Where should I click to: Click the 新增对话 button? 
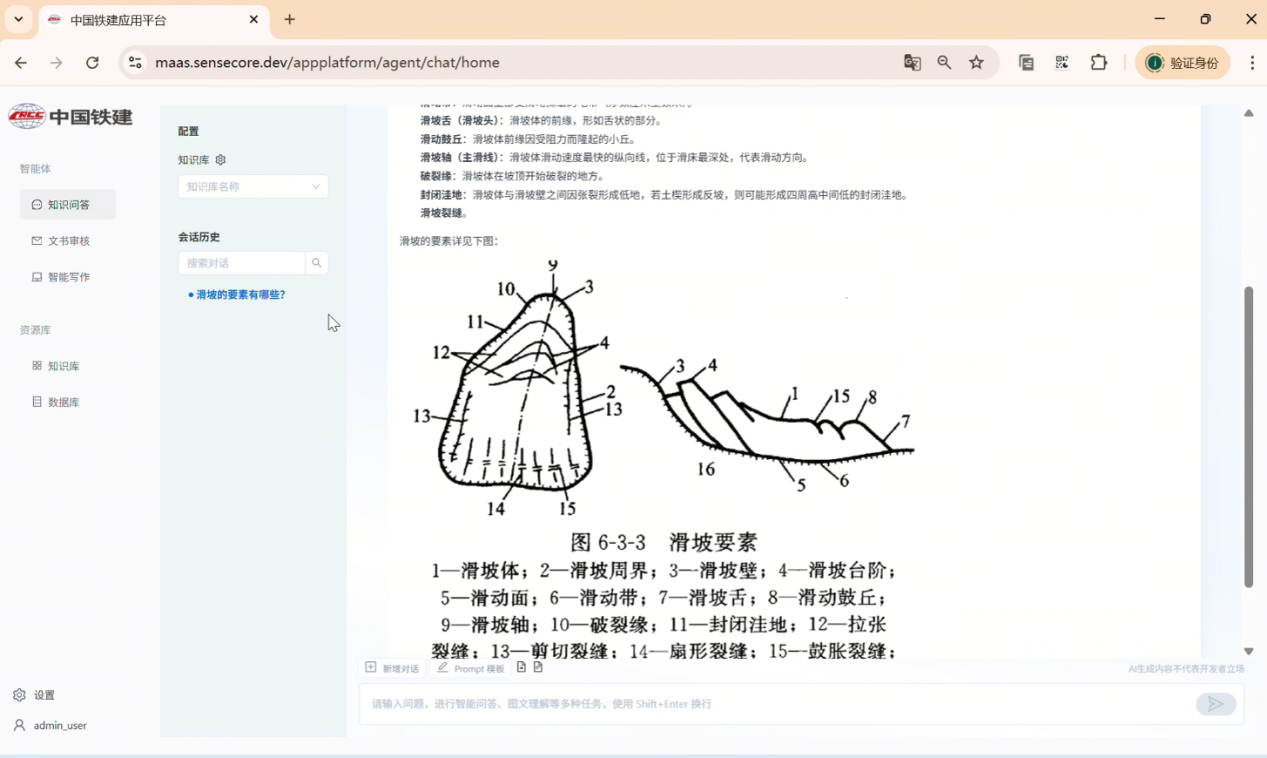392,668
